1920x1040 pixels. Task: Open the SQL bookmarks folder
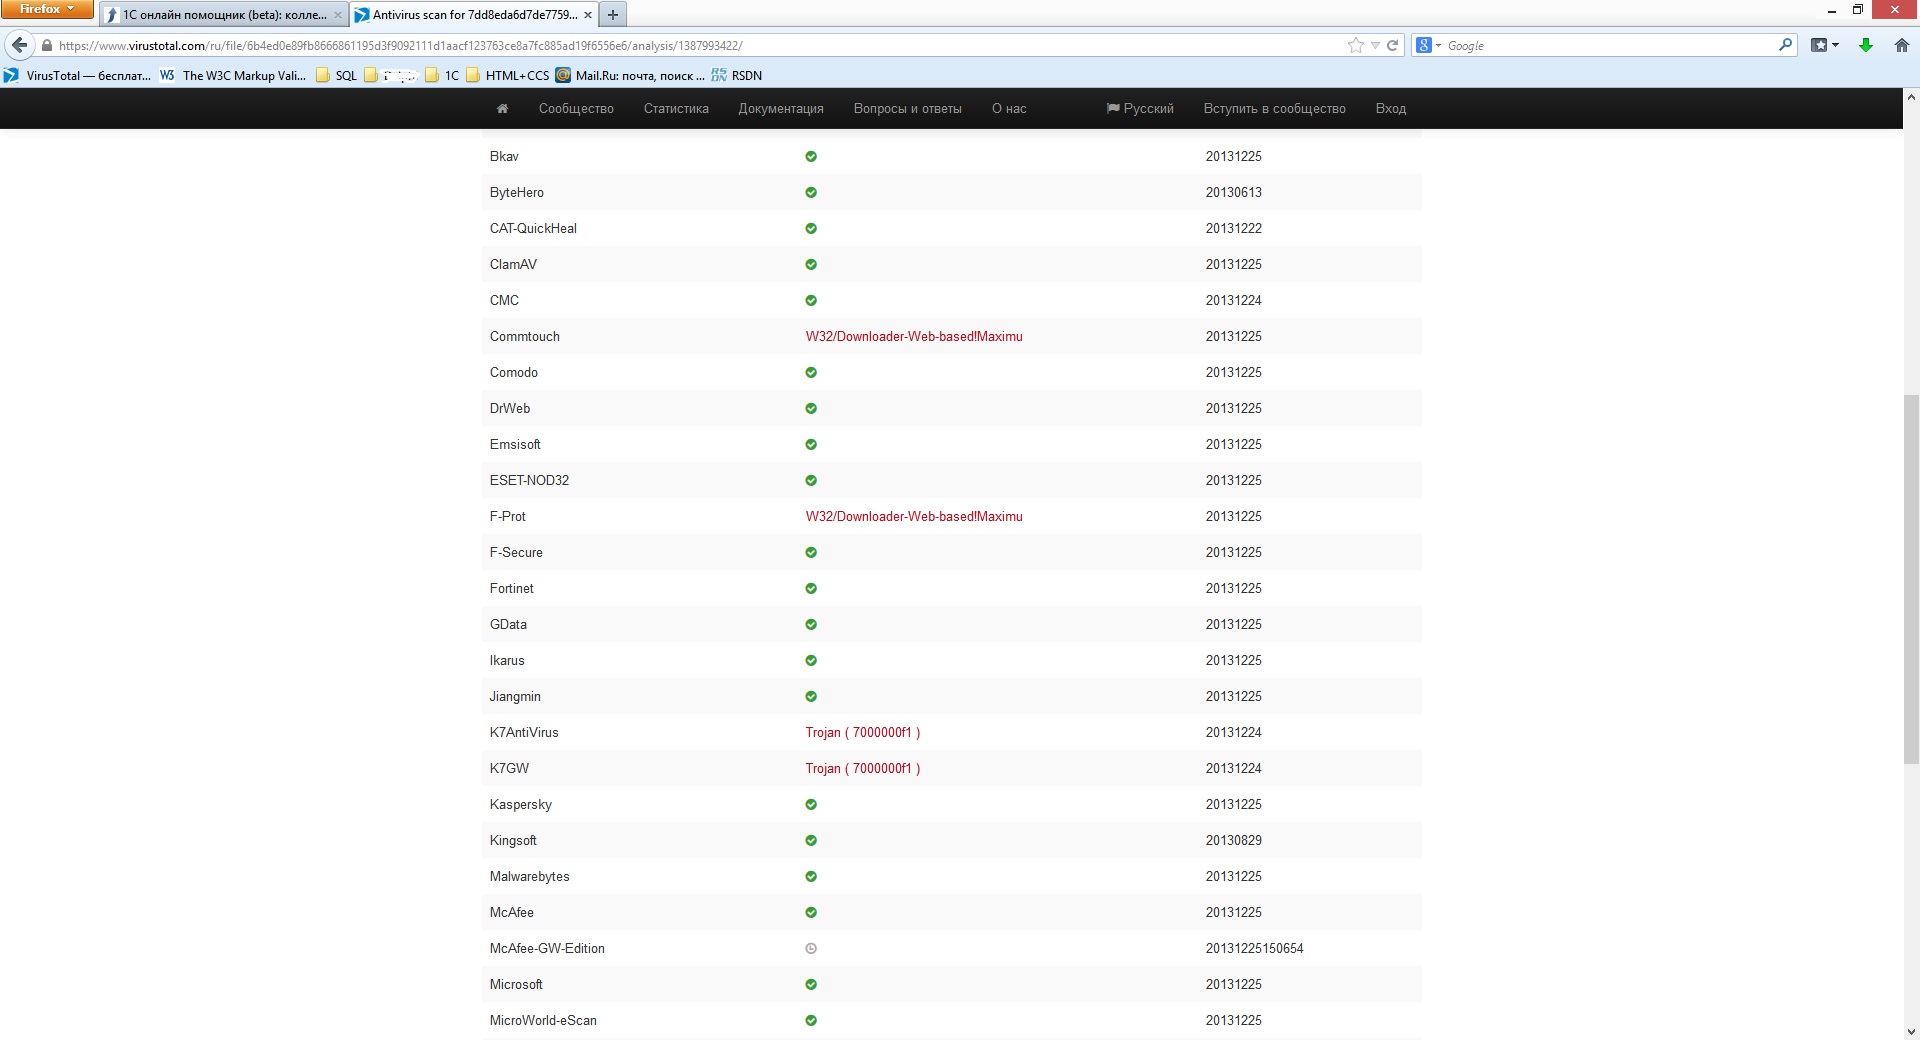pos(336,75)
